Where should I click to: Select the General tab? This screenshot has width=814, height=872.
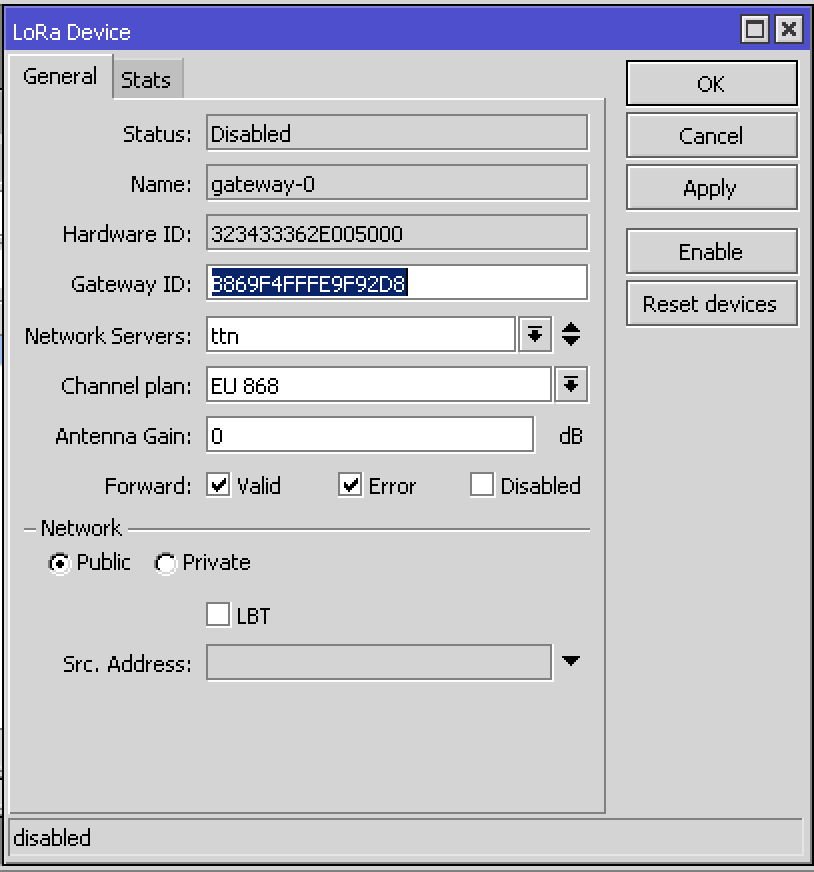[60, 77]
